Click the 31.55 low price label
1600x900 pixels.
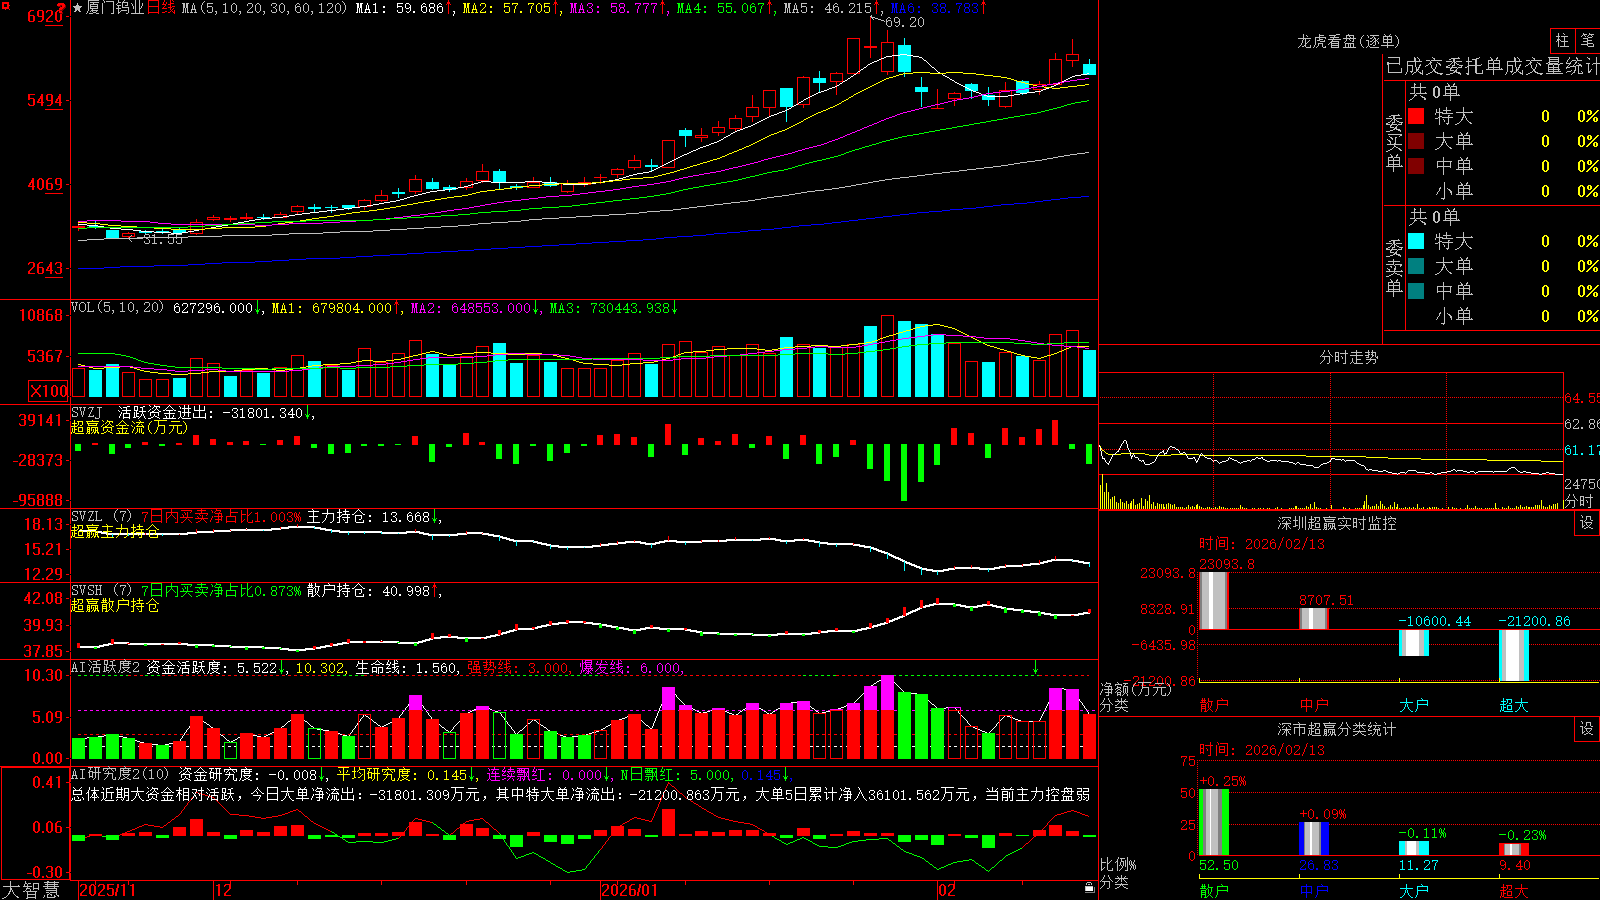pyautogui.click(x=163, y=239)
